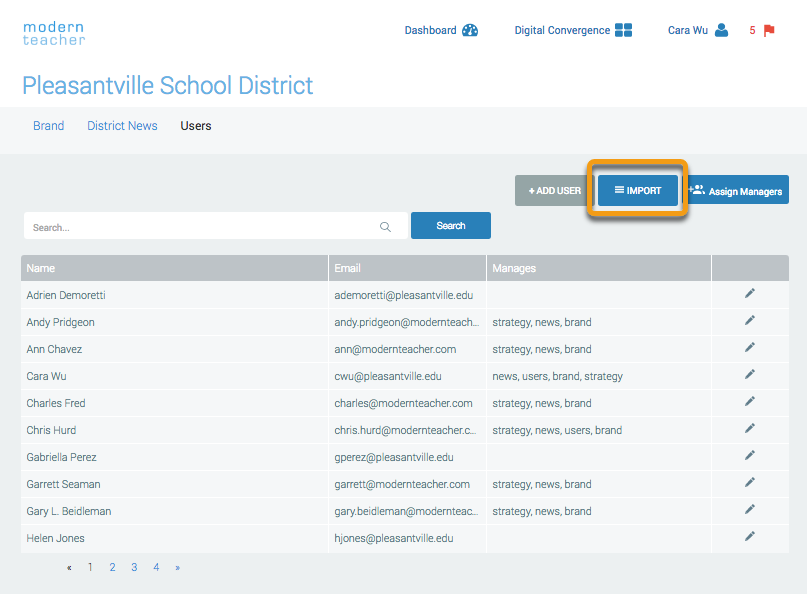Switch to the District News tab

tap(122, 126)
